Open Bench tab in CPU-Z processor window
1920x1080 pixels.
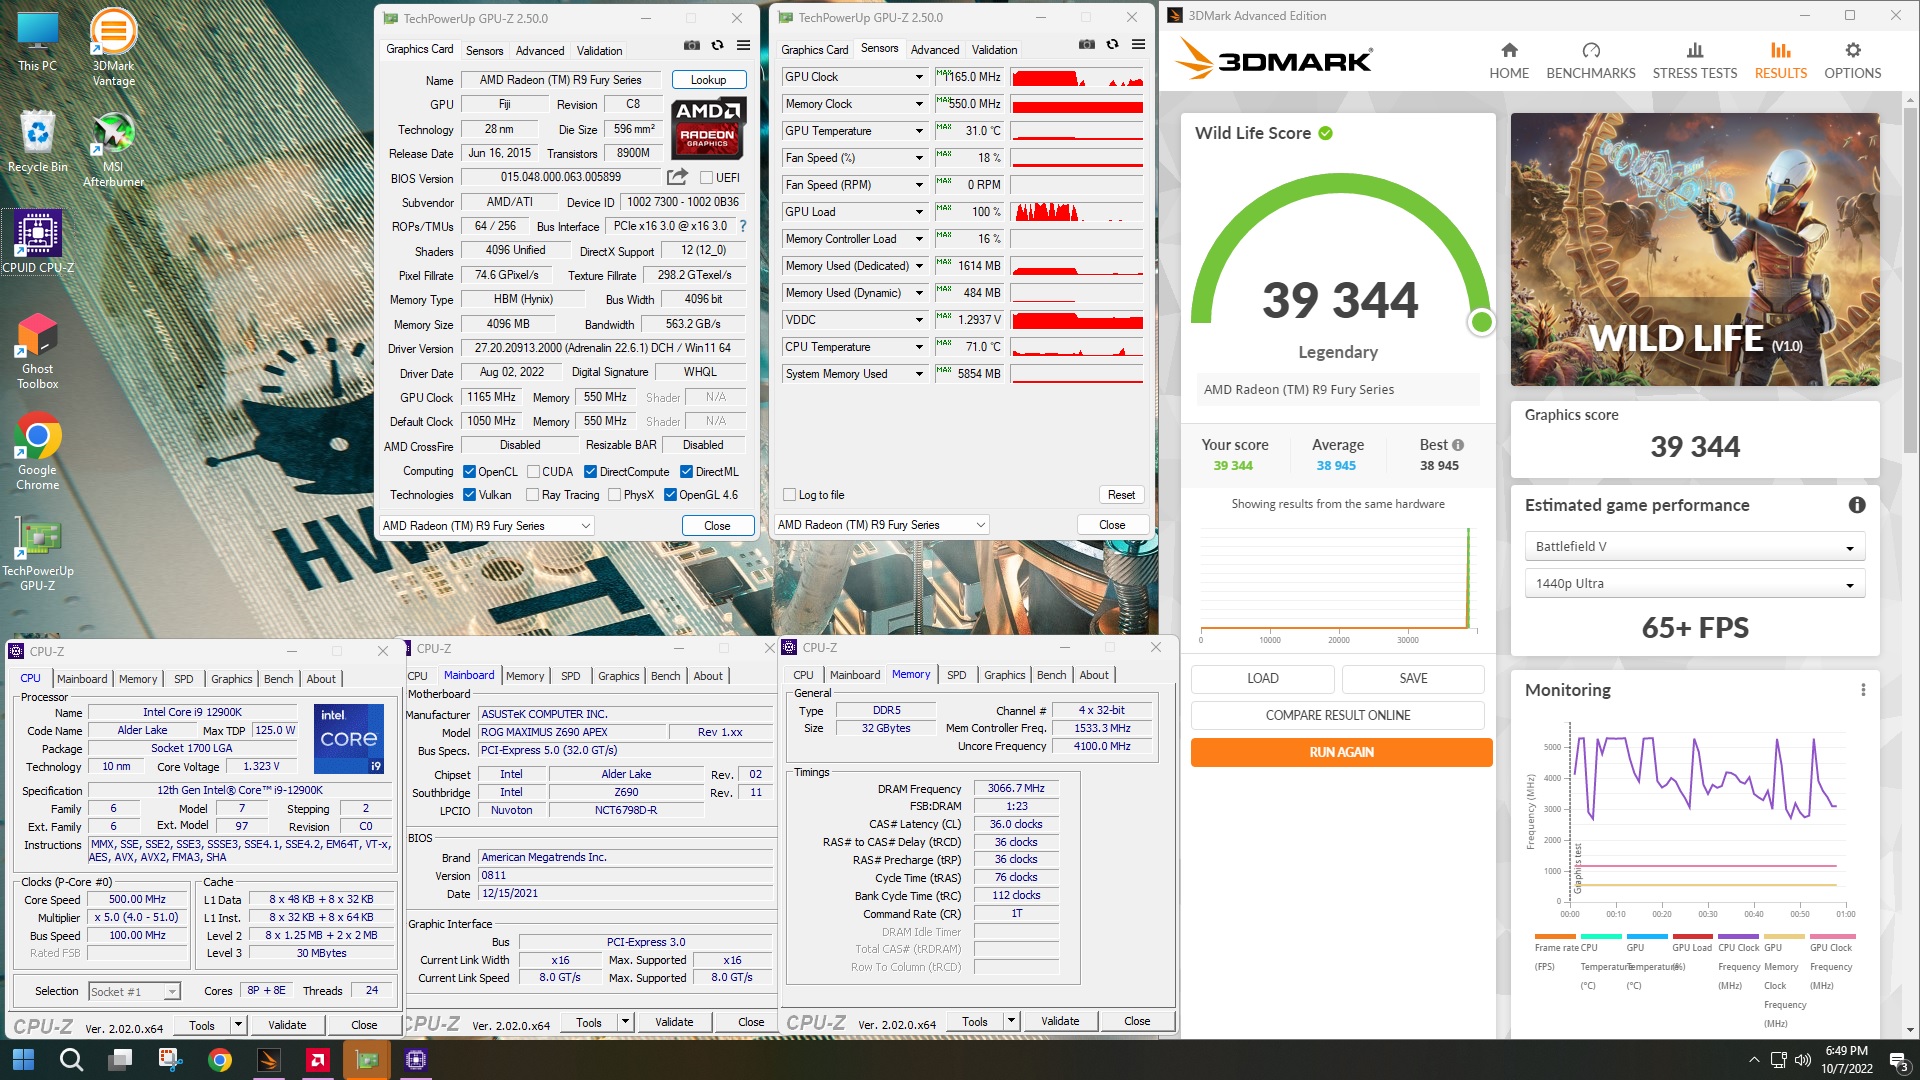click(278, 679)
